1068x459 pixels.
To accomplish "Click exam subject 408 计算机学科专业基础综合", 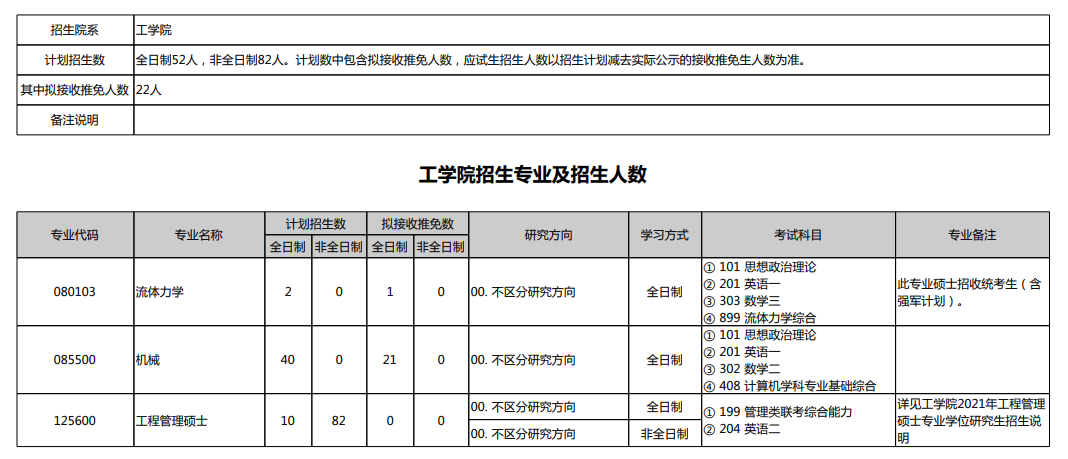I will 790,386.
